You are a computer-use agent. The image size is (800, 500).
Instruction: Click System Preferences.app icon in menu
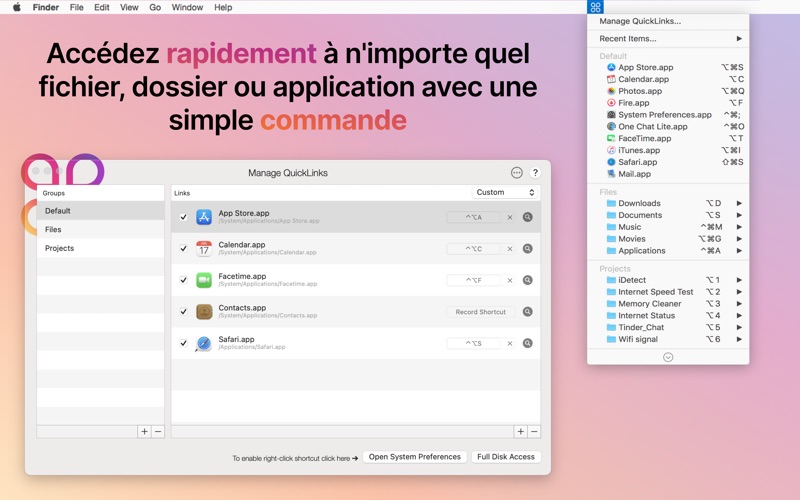pyautogui.click(x=611, y=115)
